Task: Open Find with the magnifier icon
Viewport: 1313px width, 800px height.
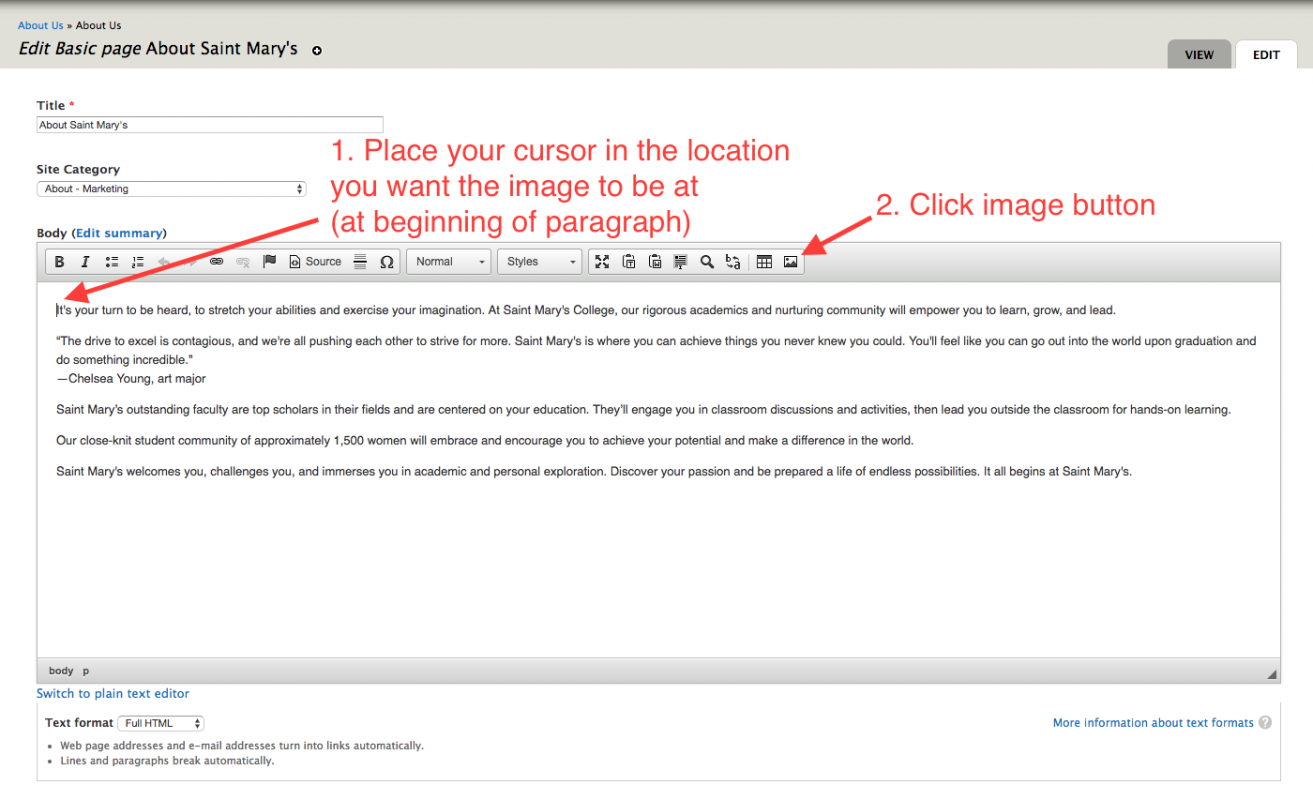Action: pos(707,262)
